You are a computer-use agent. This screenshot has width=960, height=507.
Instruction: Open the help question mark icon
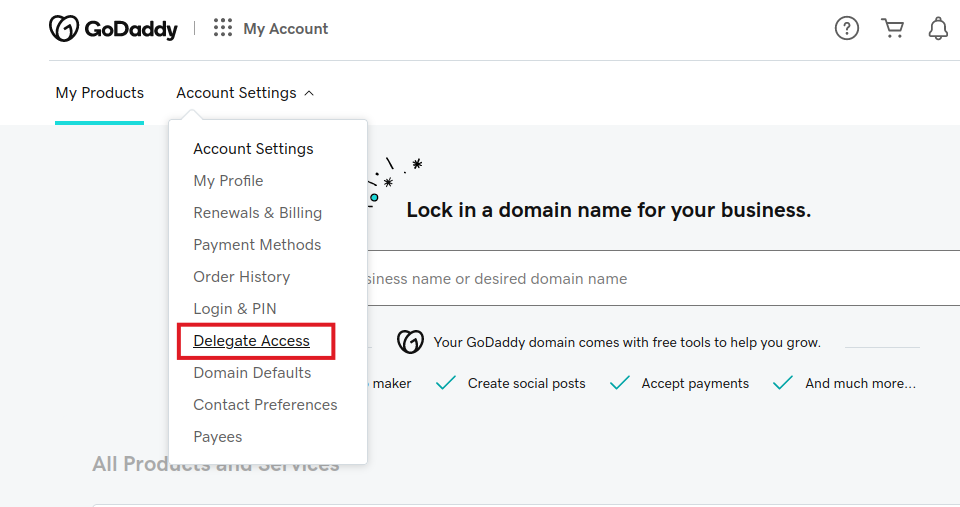tap(847, 28)
